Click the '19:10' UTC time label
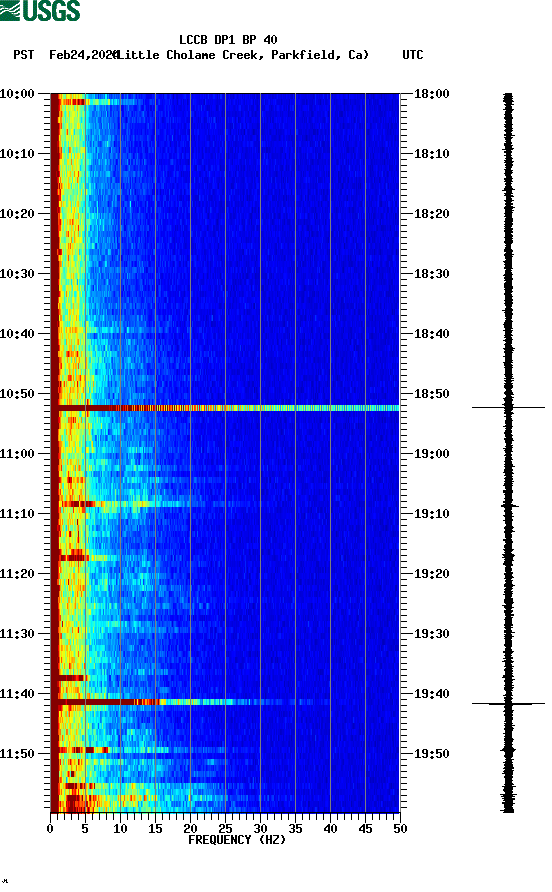 (432, 514)
